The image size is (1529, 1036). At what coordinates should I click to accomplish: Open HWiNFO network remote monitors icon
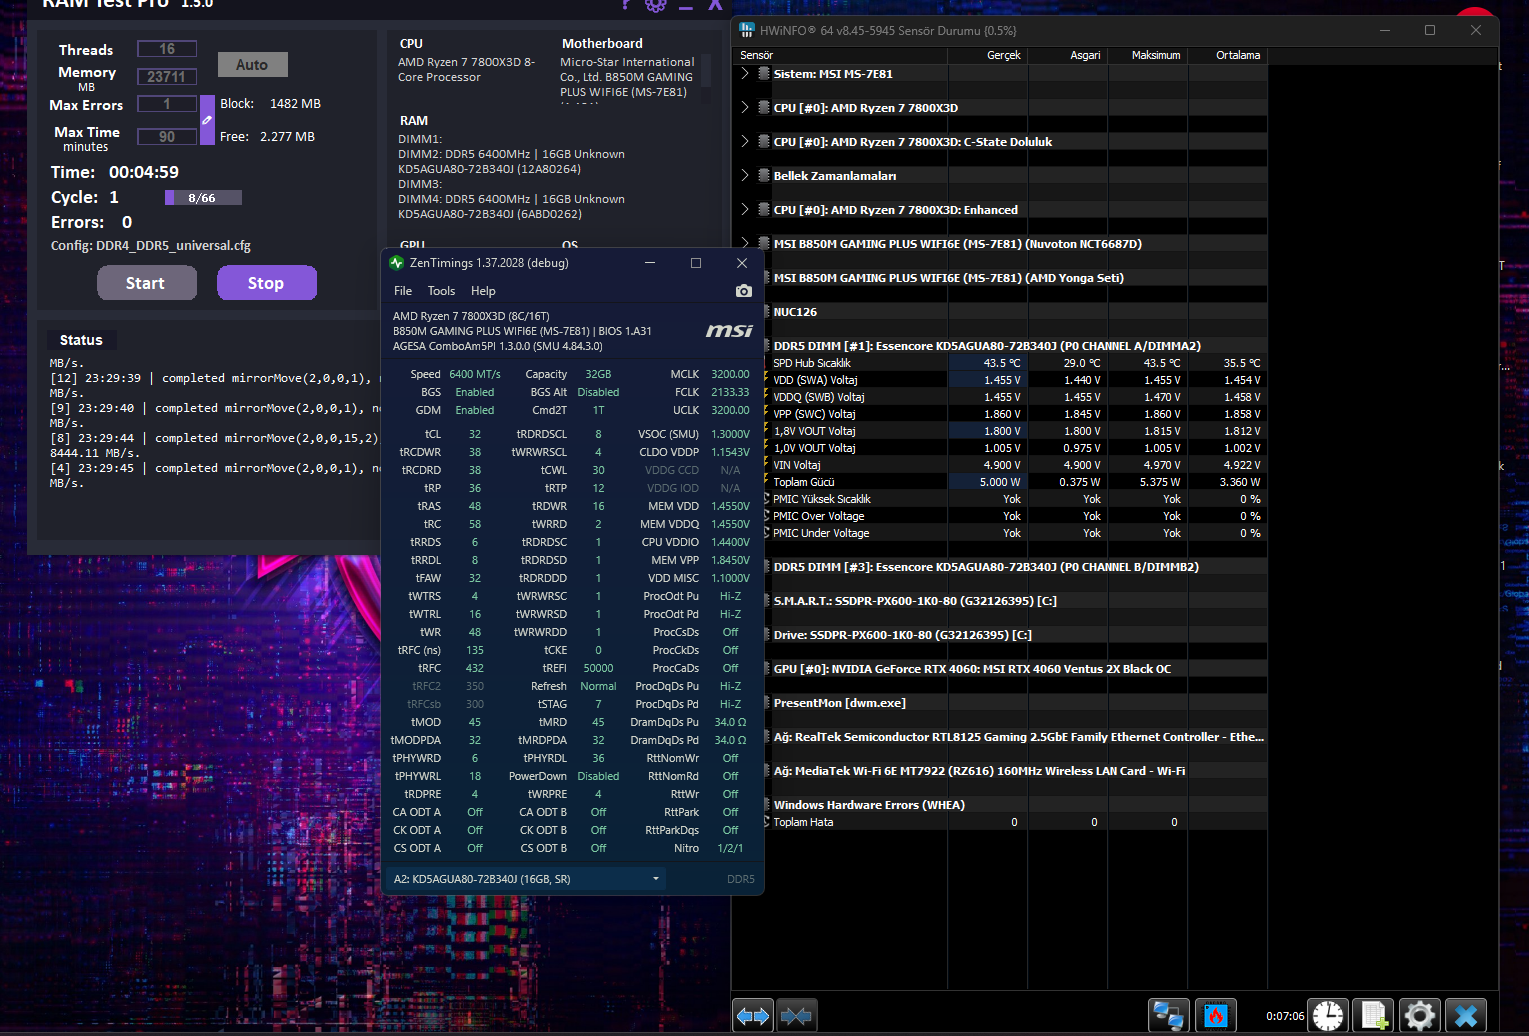(1168, 1016)
